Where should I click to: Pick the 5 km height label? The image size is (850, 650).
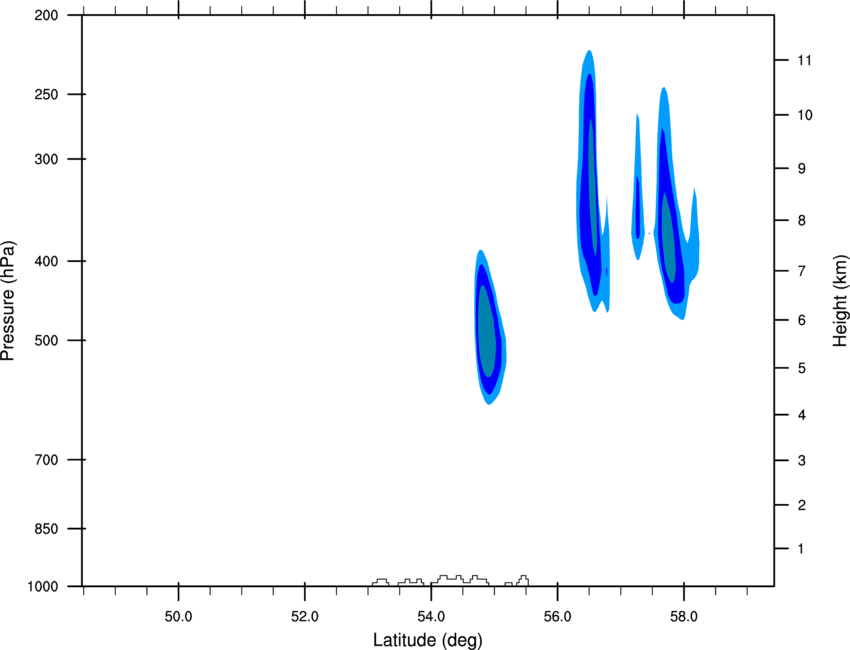coord(801,368)
